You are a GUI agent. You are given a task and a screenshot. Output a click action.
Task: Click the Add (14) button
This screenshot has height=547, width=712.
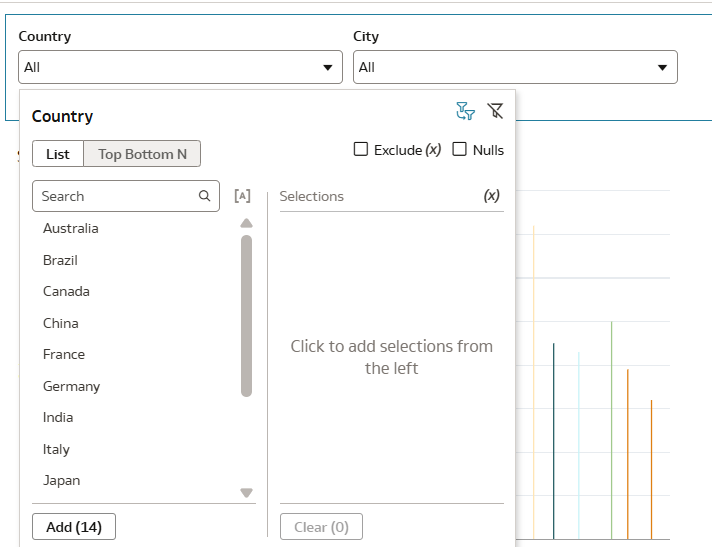[74, 526]
